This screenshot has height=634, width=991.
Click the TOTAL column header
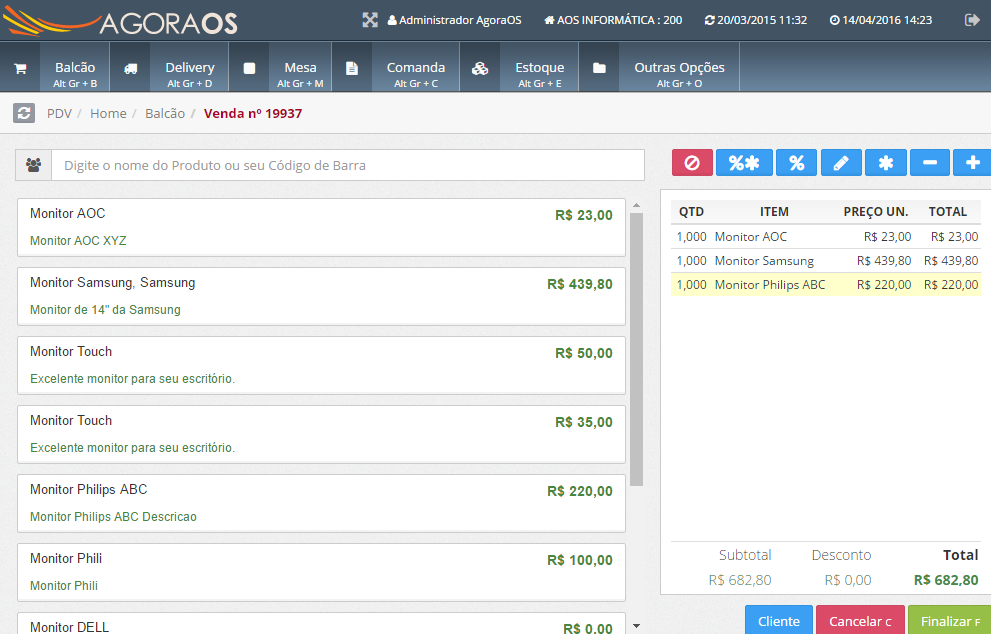947,212
